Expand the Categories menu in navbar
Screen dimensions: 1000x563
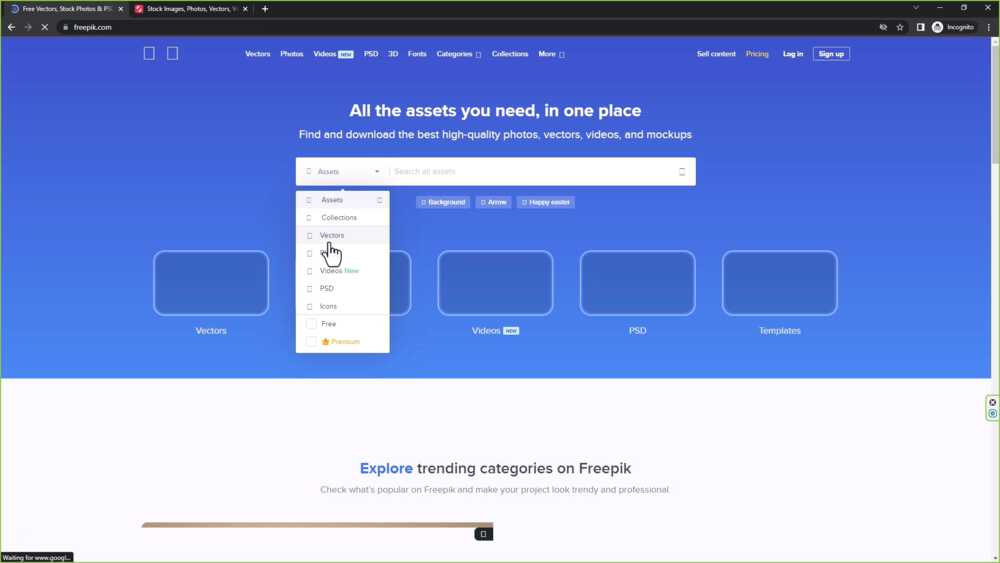459,54
